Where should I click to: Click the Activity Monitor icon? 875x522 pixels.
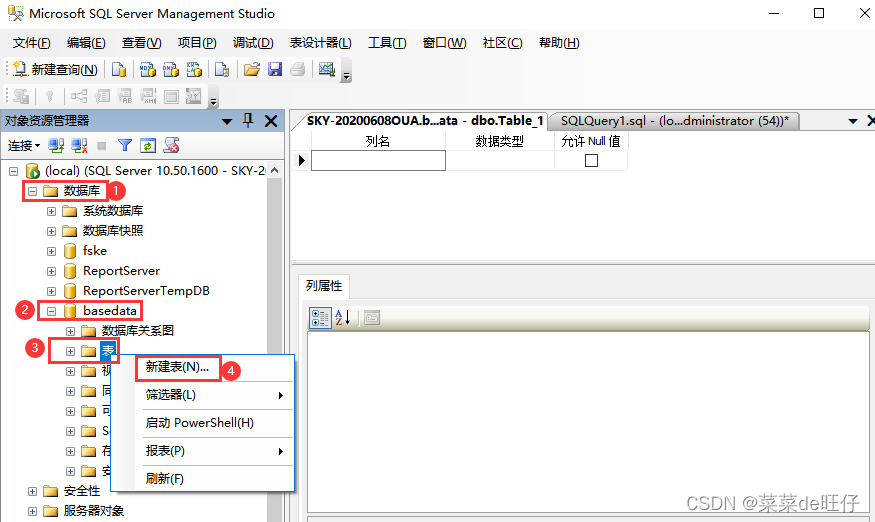[x=326, y=69]
